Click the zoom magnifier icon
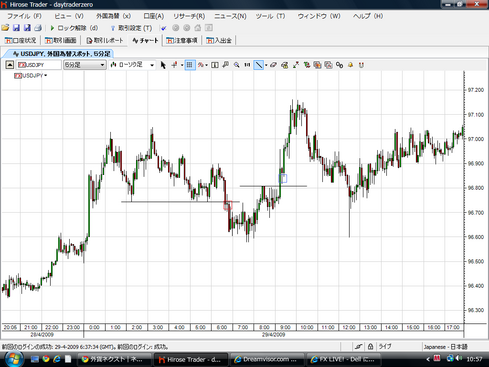Screen dimensions: 489x367 click(x=226, y=64)
